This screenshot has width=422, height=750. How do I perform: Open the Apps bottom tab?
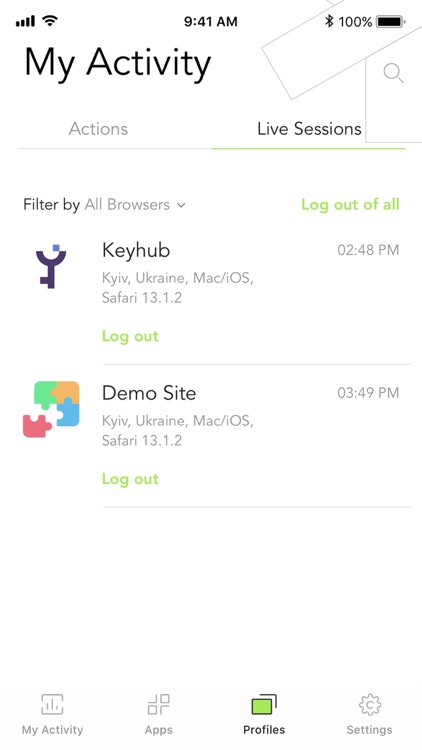coord(158,715)
